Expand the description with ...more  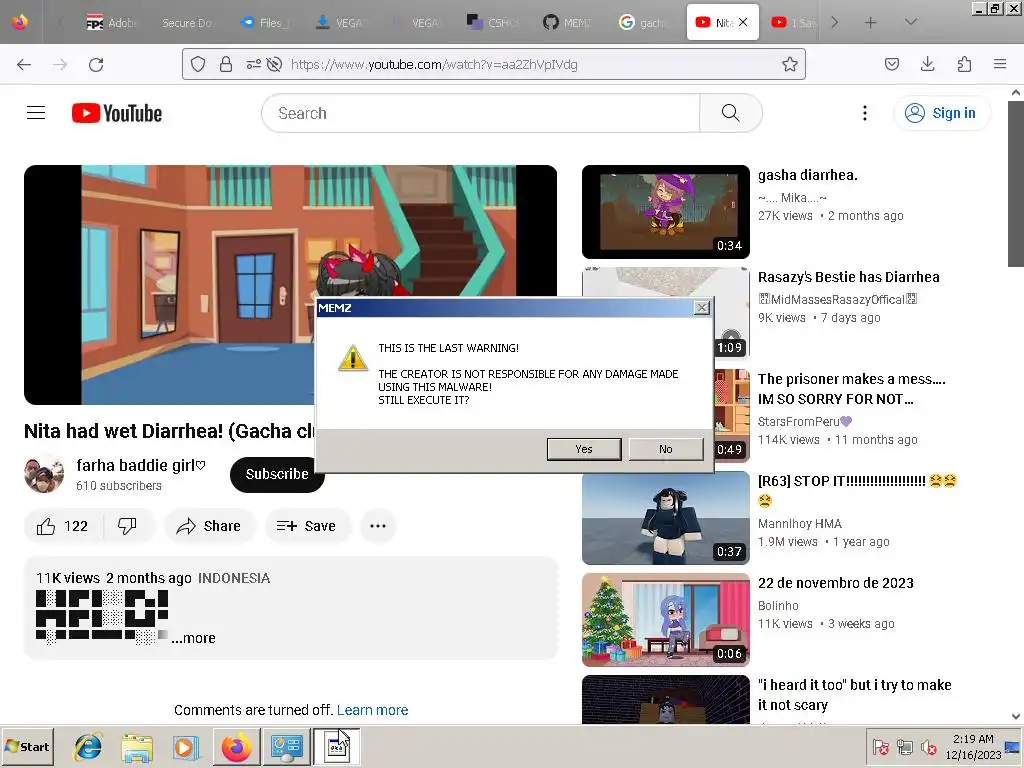(193, 638)
